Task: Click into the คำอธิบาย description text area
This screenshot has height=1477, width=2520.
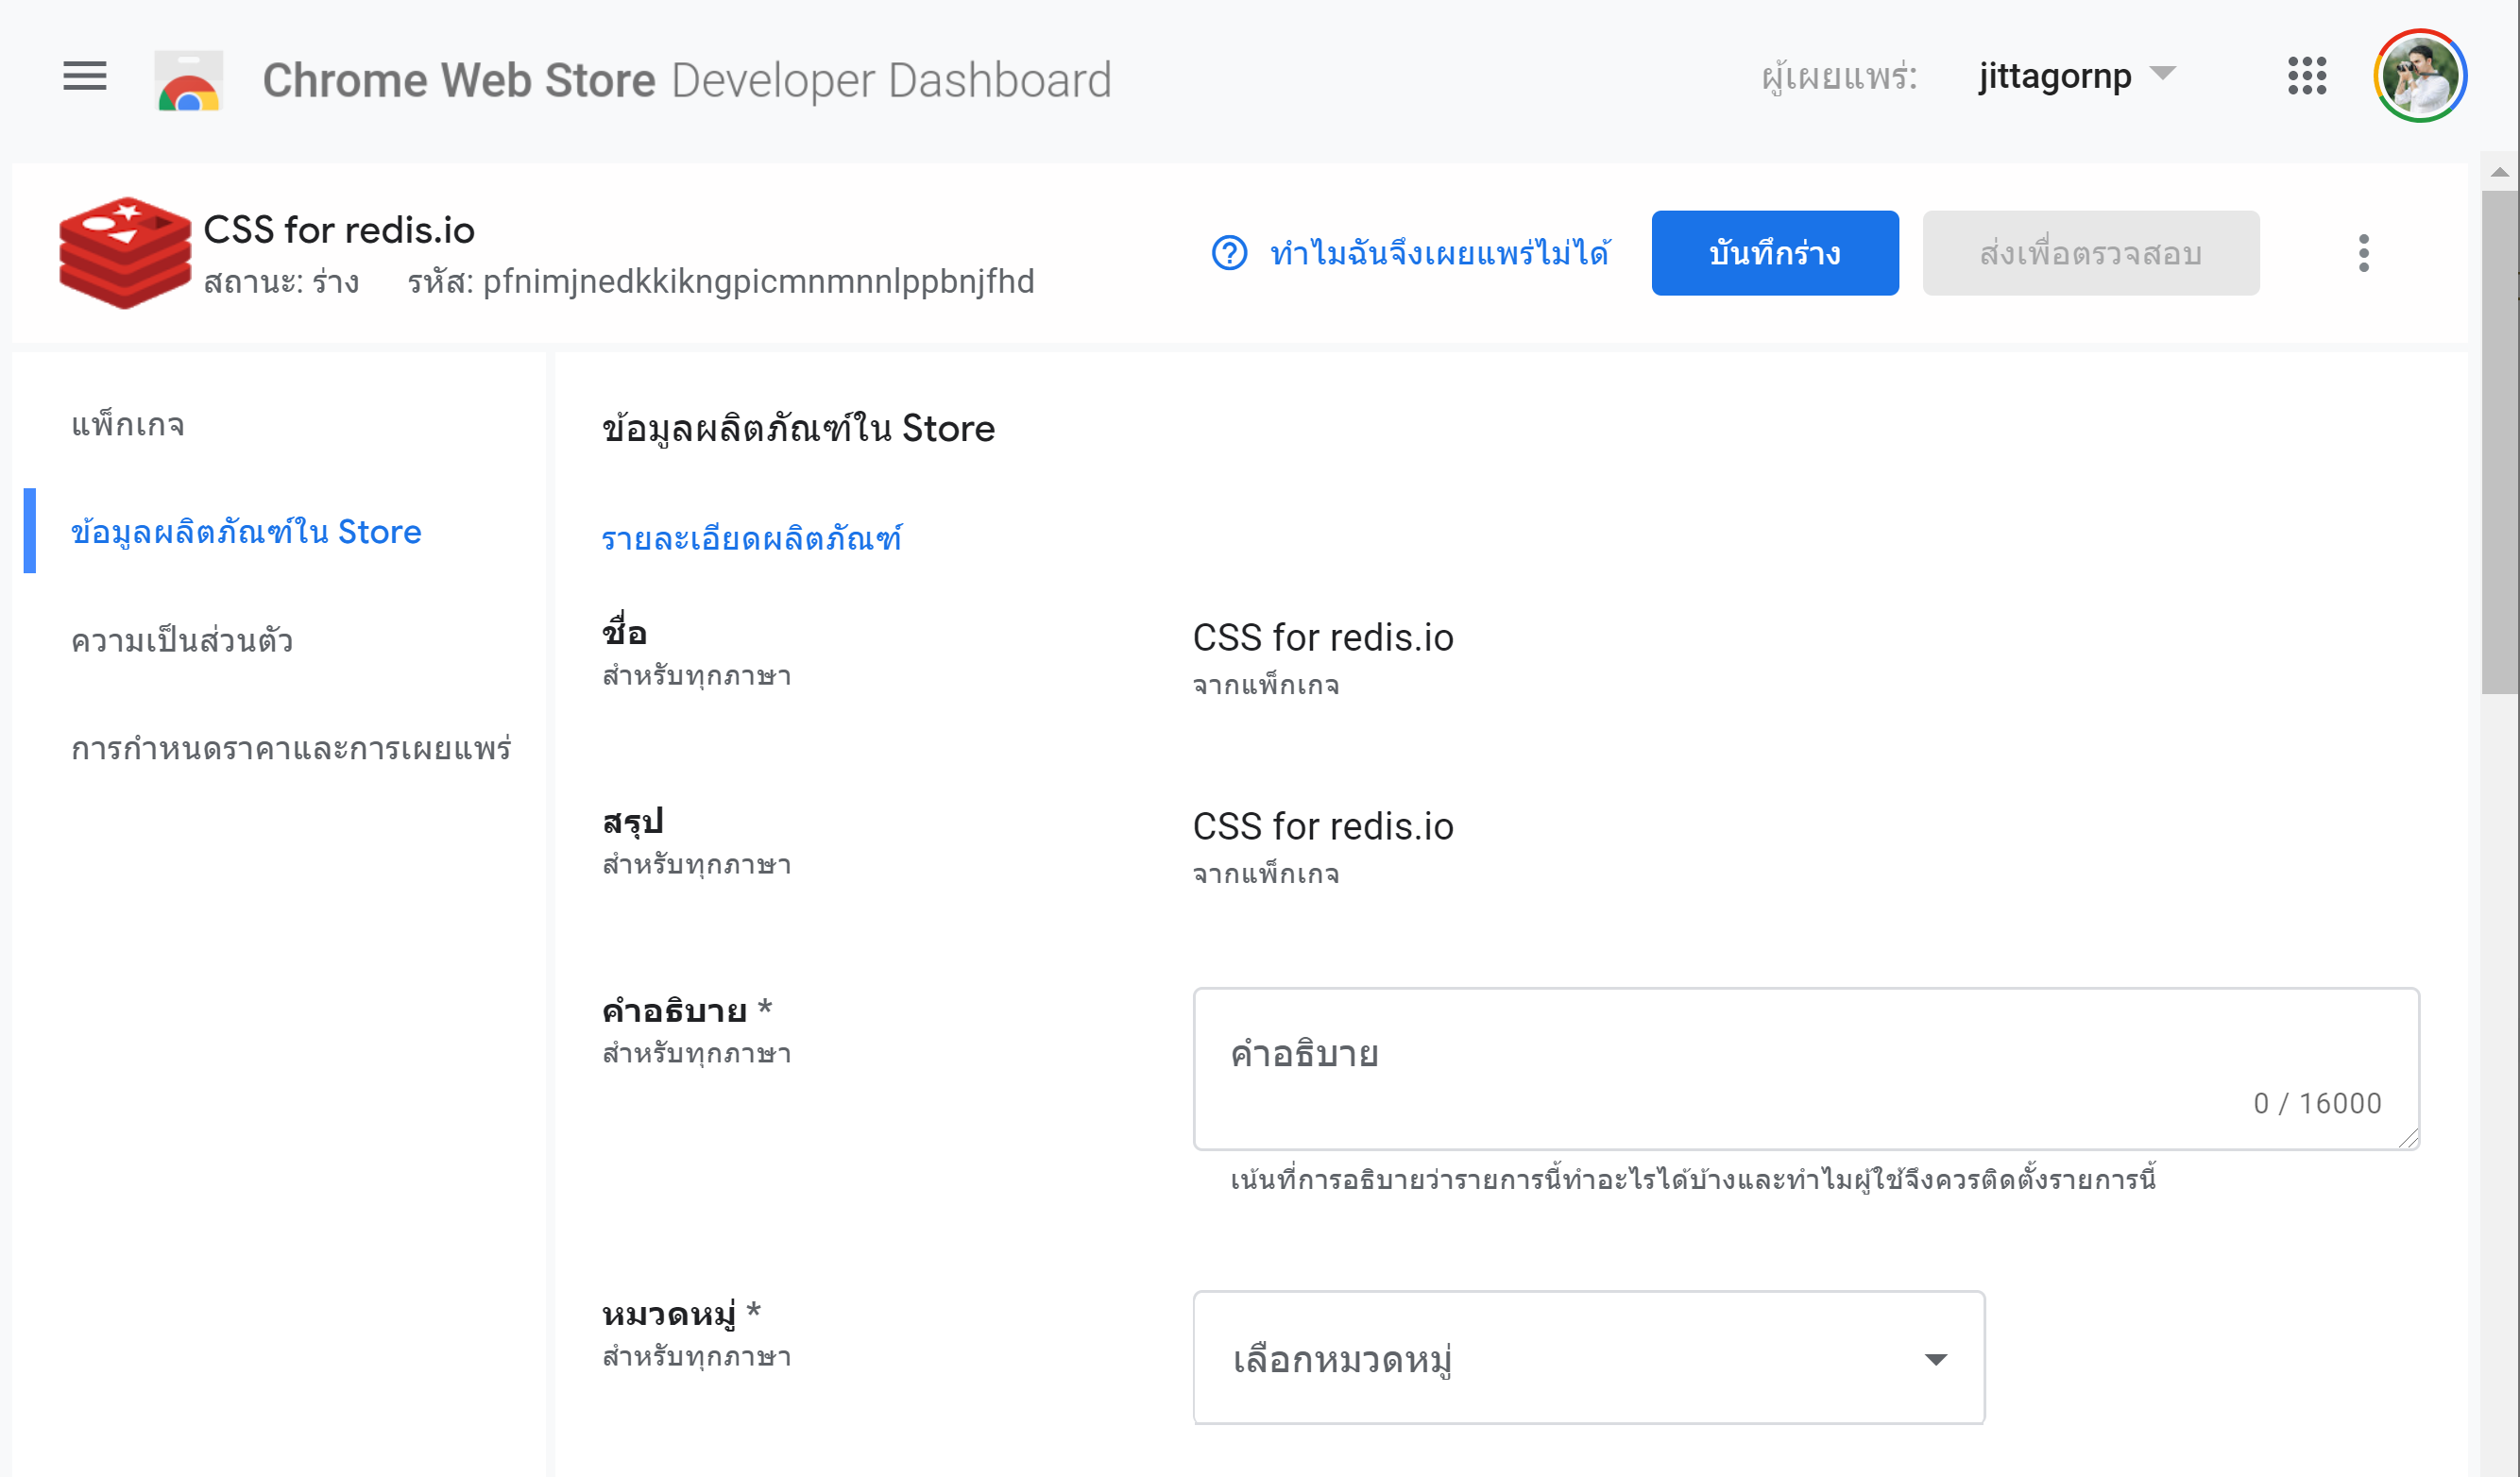Action: coord(1806,1069)
